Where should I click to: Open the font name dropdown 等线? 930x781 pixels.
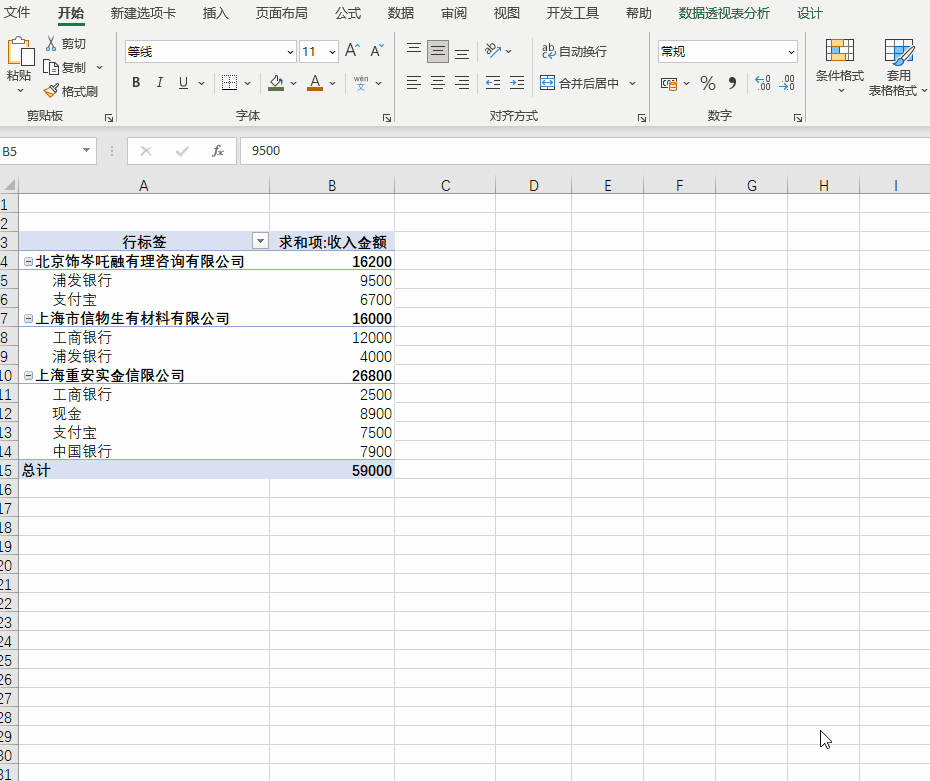(290, 52)
